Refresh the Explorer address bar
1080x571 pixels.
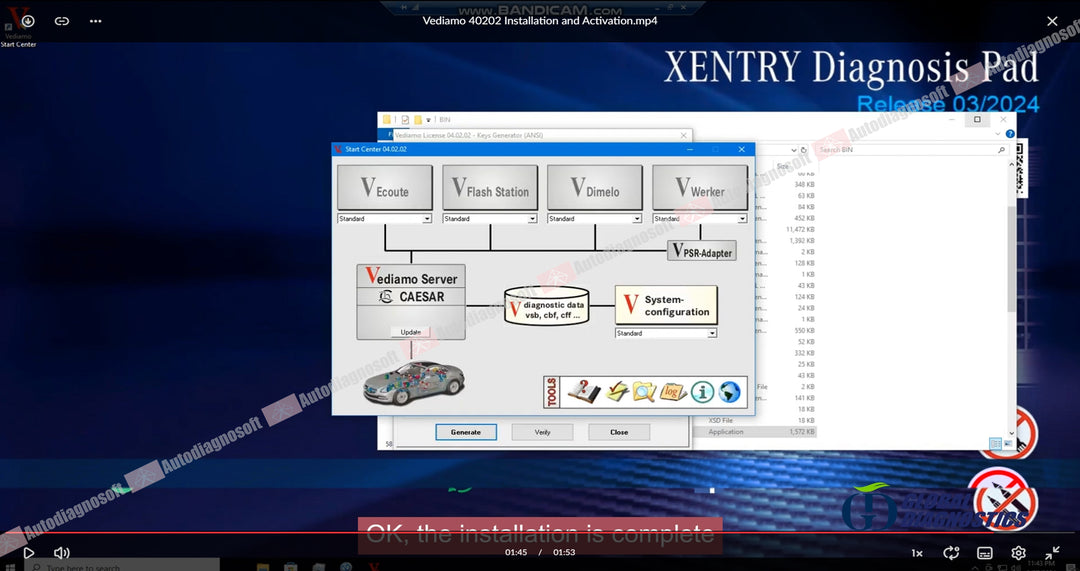[804, 149]
